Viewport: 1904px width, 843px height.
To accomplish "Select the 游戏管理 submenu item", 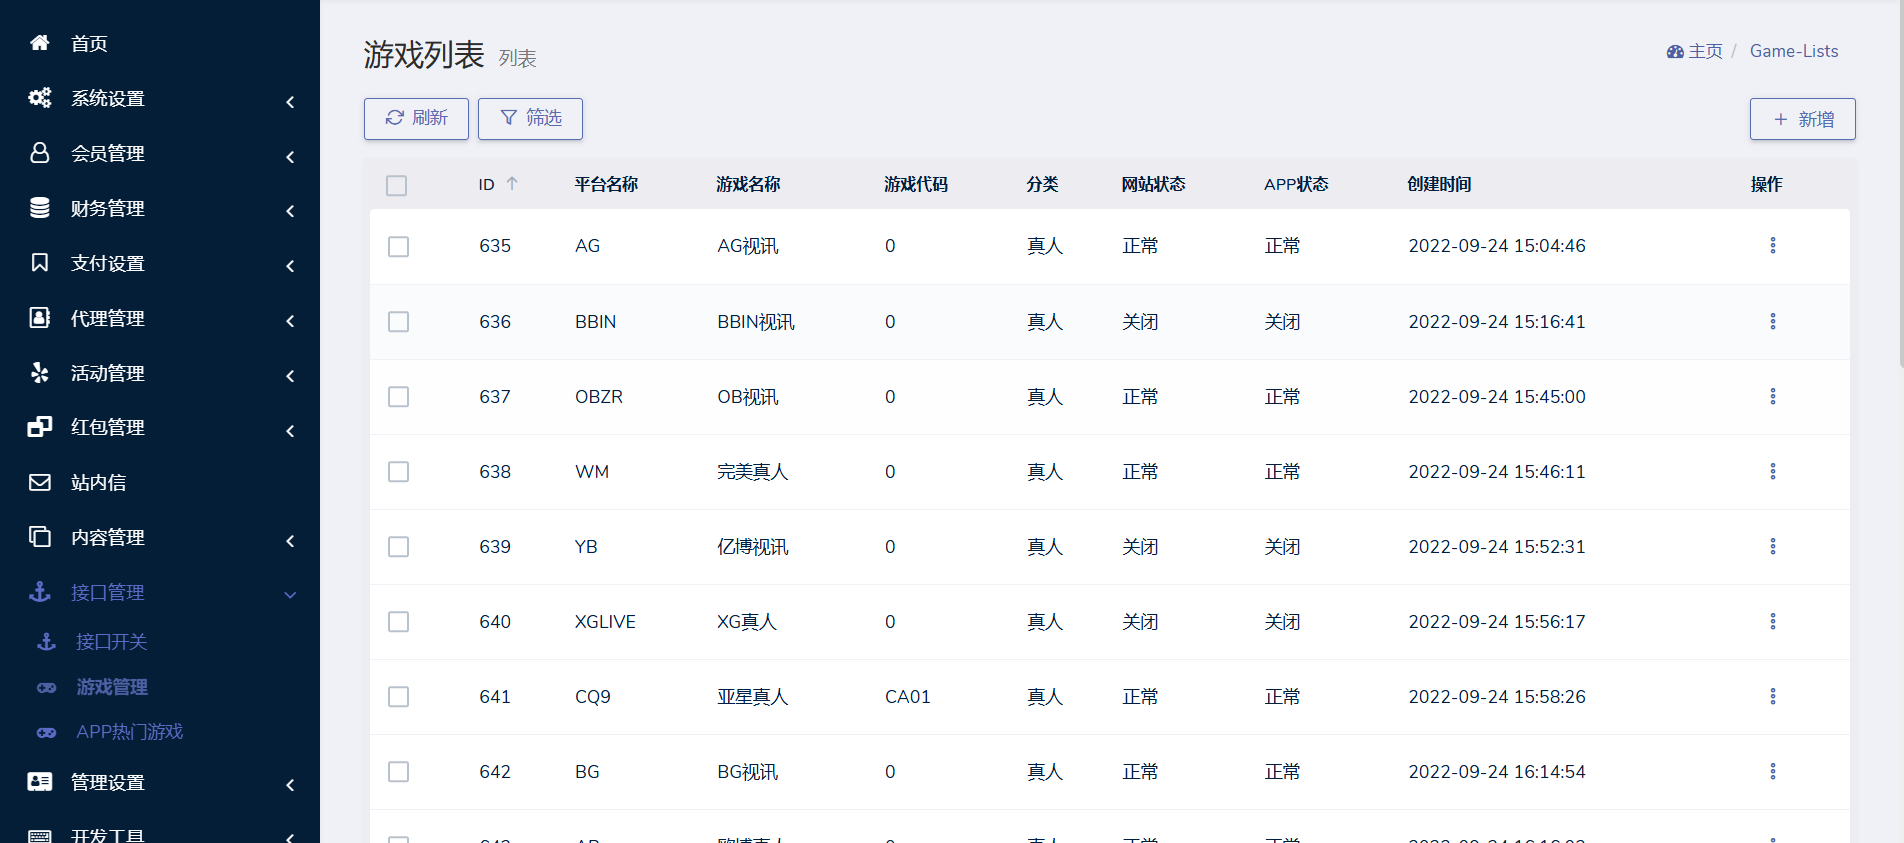I will pos(112,687).
